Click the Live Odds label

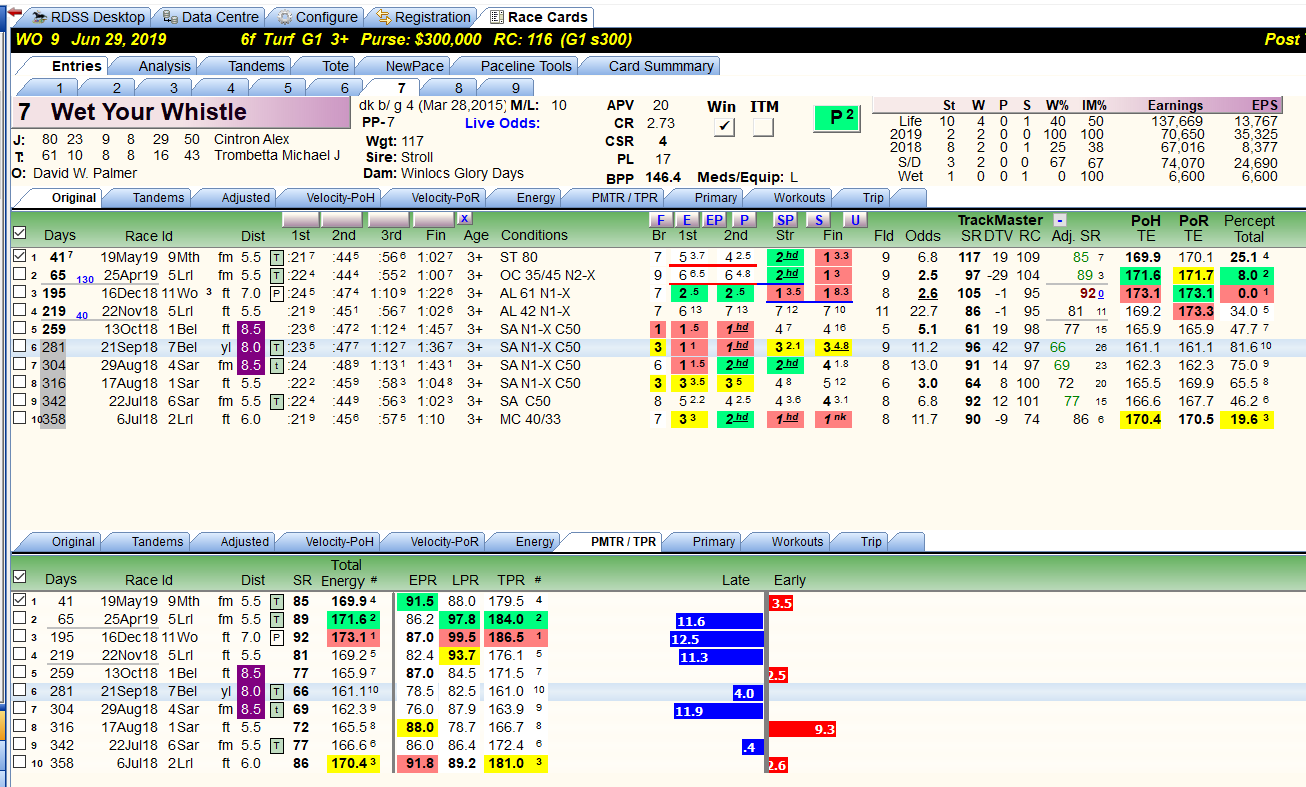(x=502, y=123)
